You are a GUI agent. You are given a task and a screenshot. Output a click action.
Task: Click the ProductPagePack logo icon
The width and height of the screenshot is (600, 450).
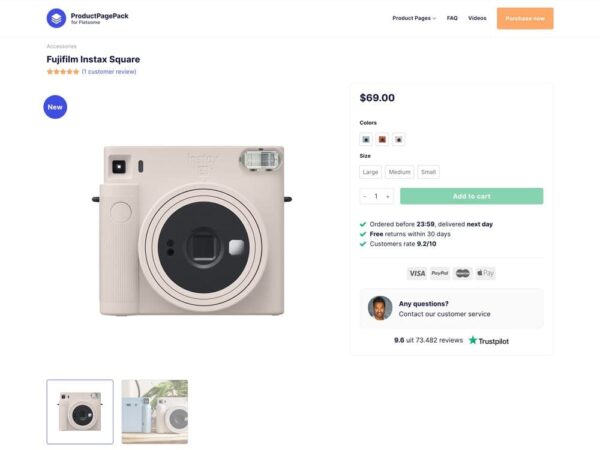pos(56,18)
